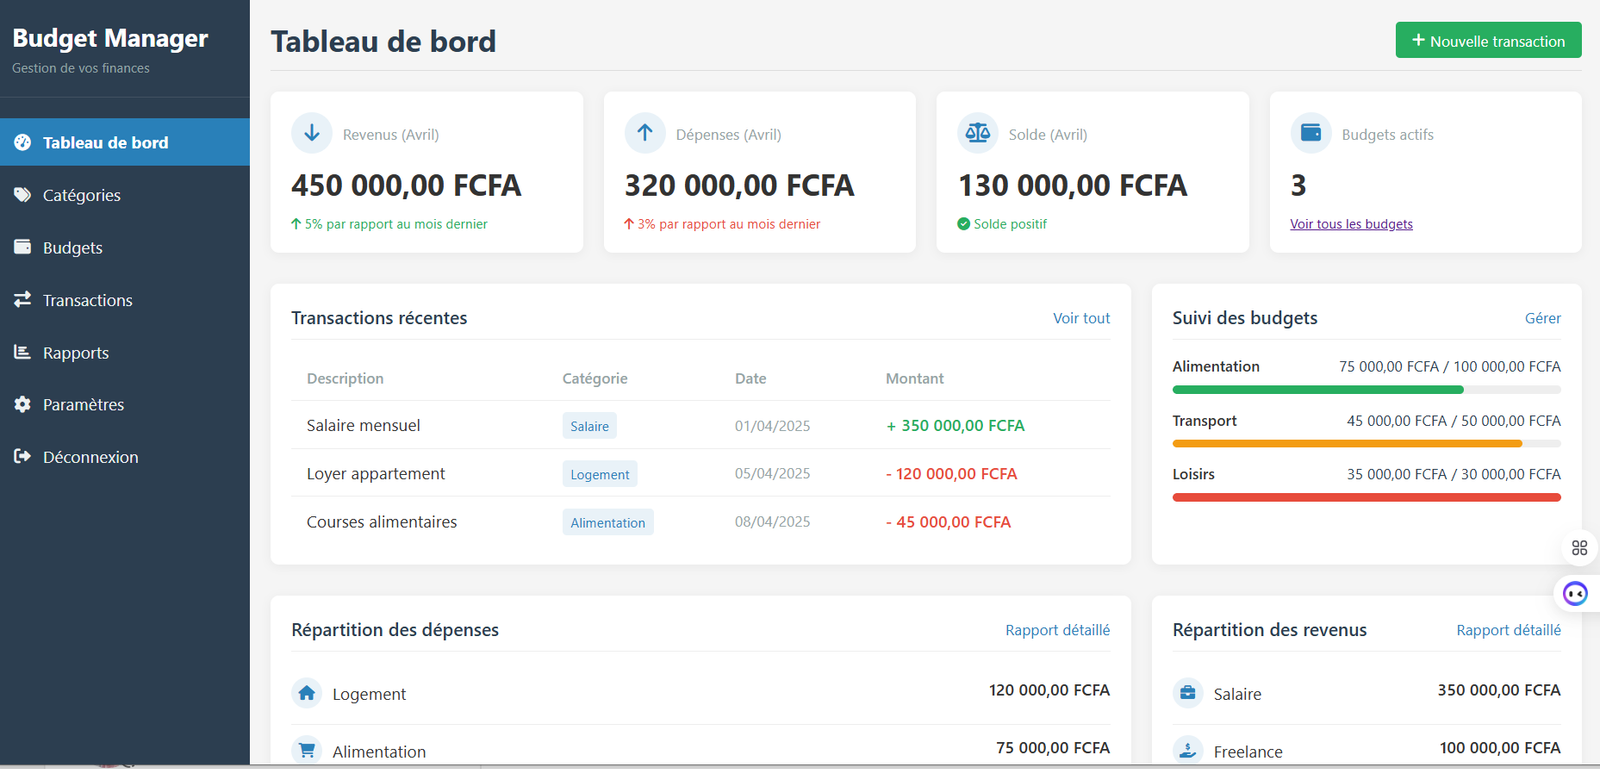Viewport: 1600px width, 769px height.
Task: Click the Tableau de bord gauge icon
Action: point(22,143)
